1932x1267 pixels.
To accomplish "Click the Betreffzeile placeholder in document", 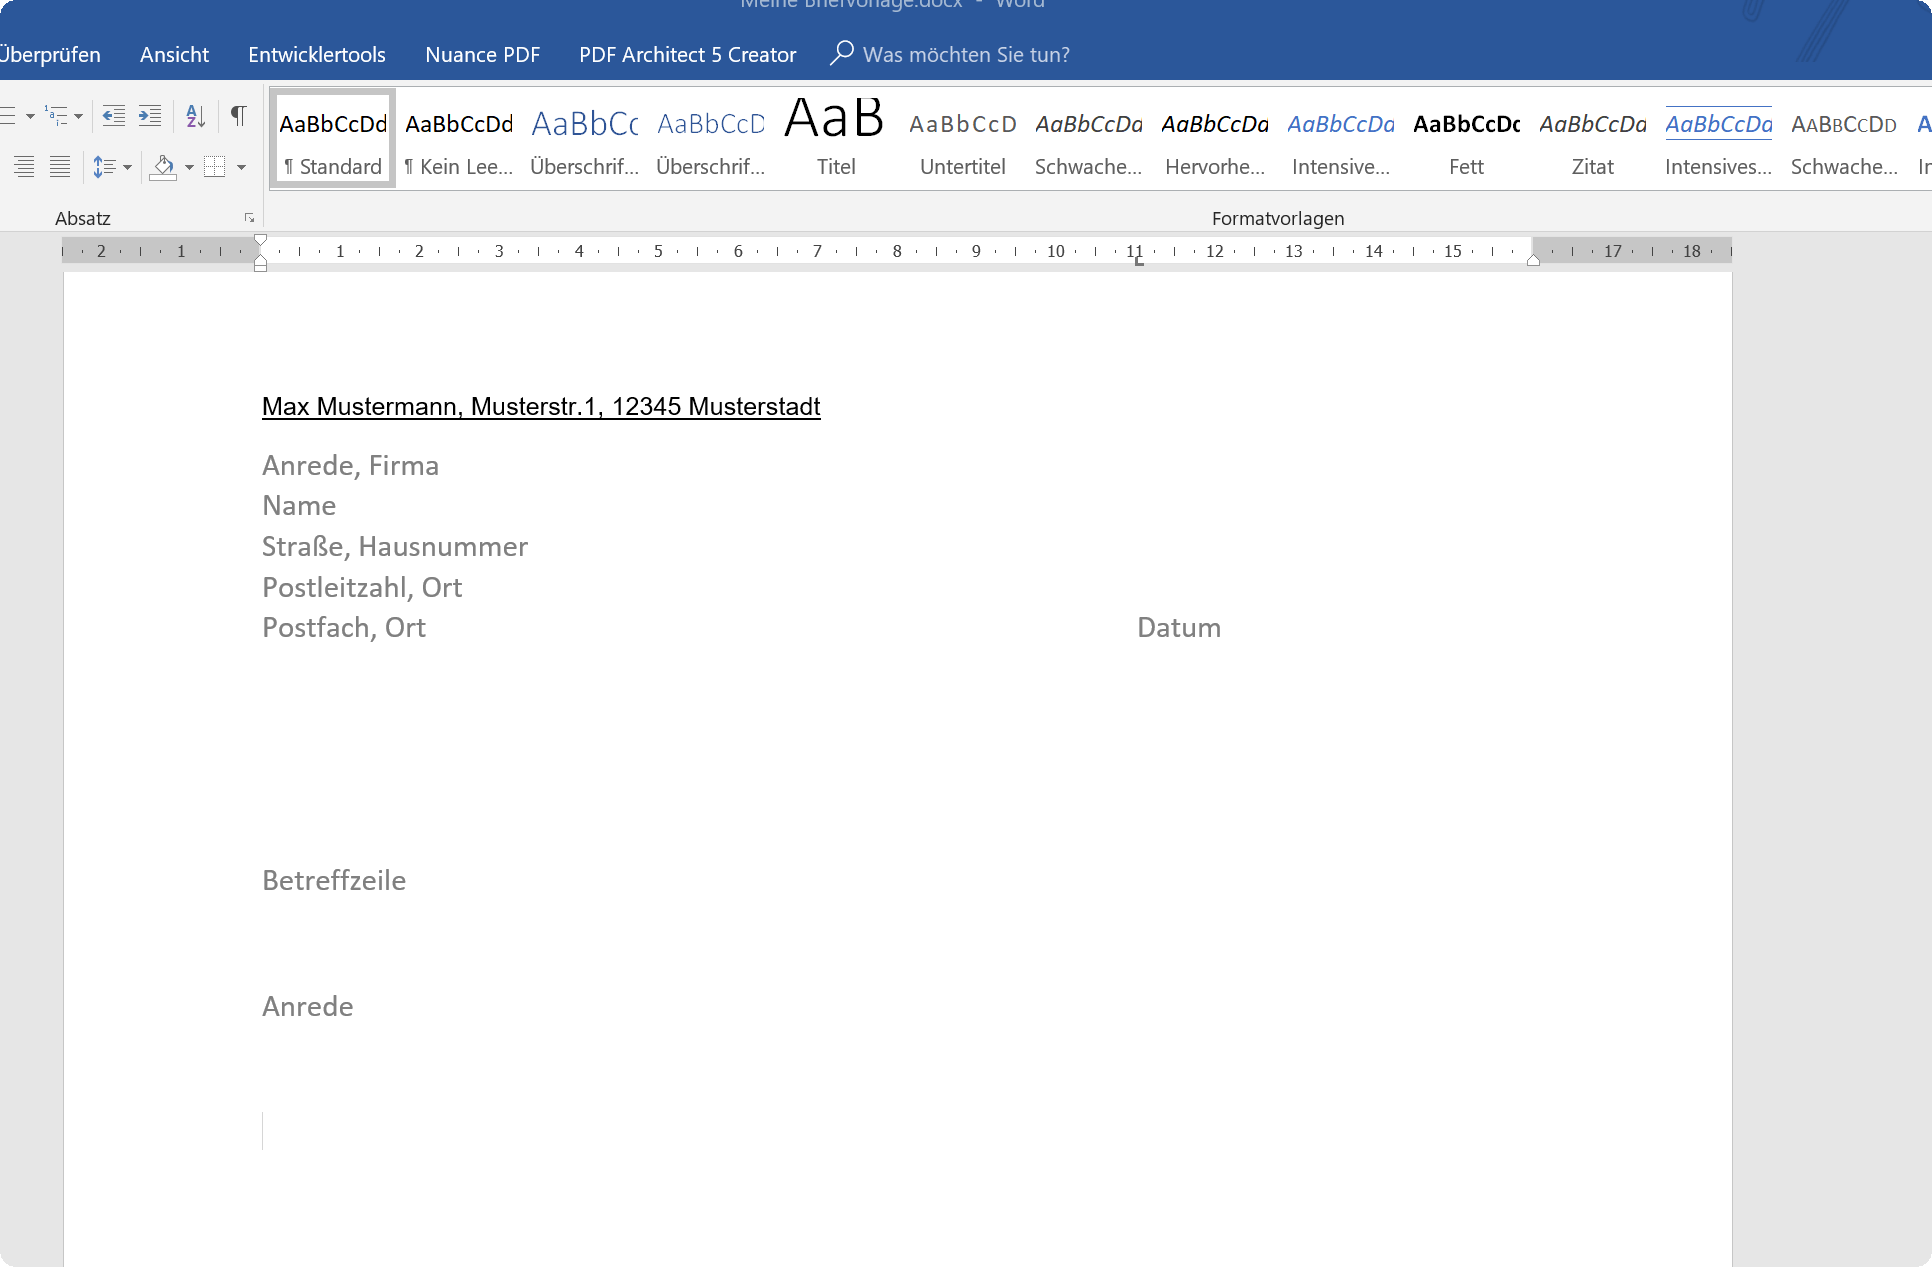I will (x=334, y=880).
